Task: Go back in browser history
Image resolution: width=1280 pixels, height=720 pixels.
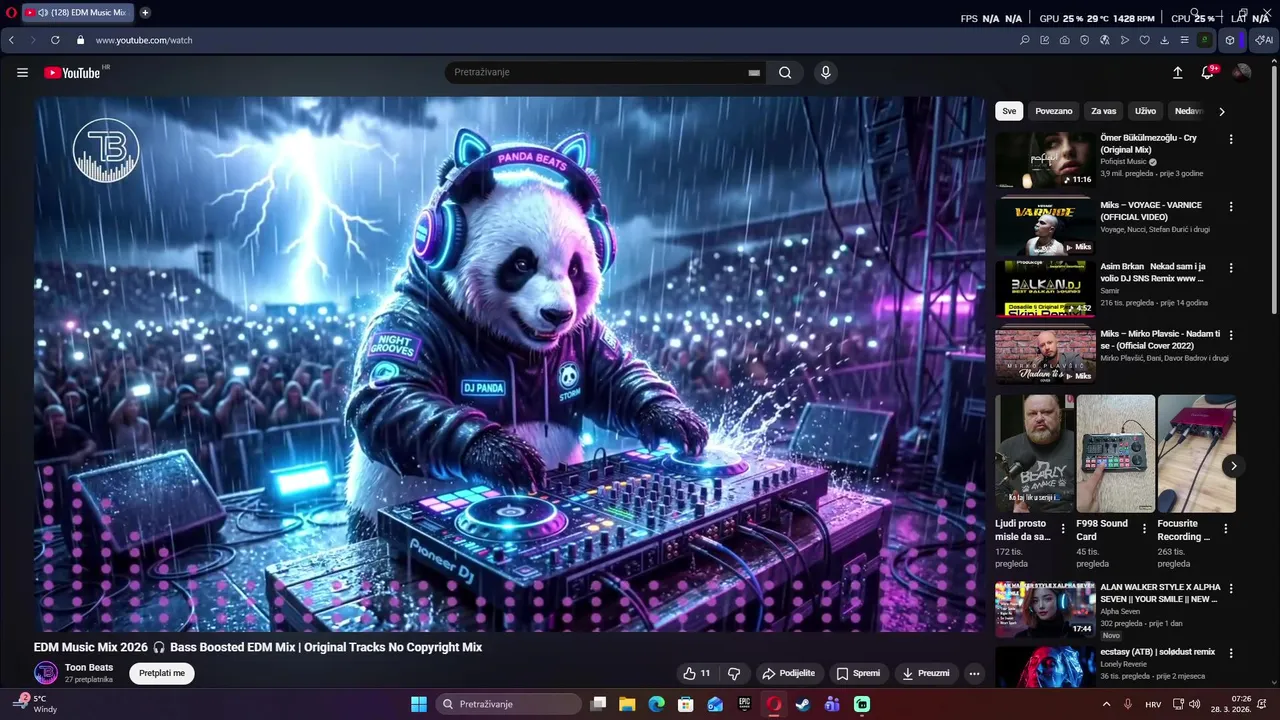Action: click(11, 40)
